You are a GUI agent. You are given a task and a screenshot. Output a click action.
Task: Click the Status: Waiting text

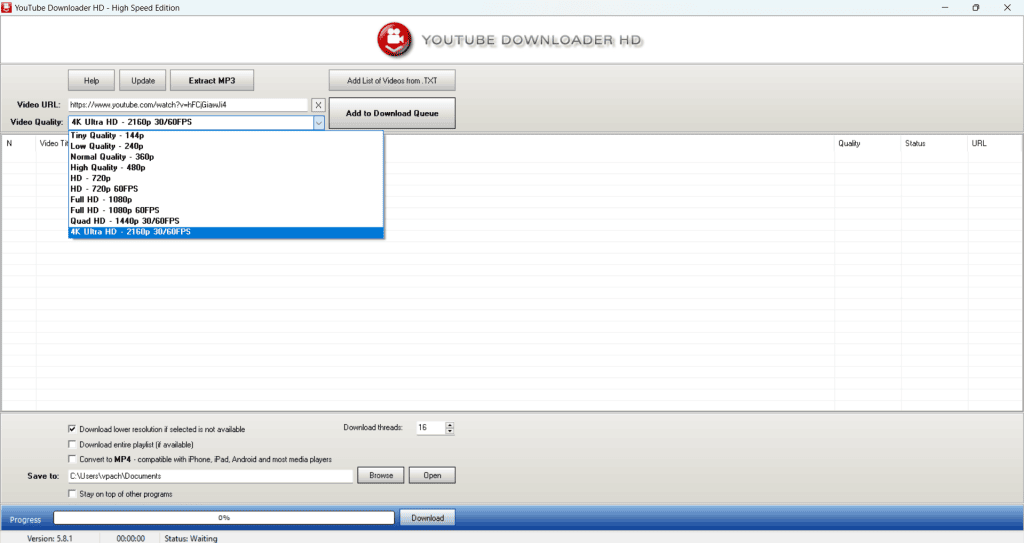191,538
